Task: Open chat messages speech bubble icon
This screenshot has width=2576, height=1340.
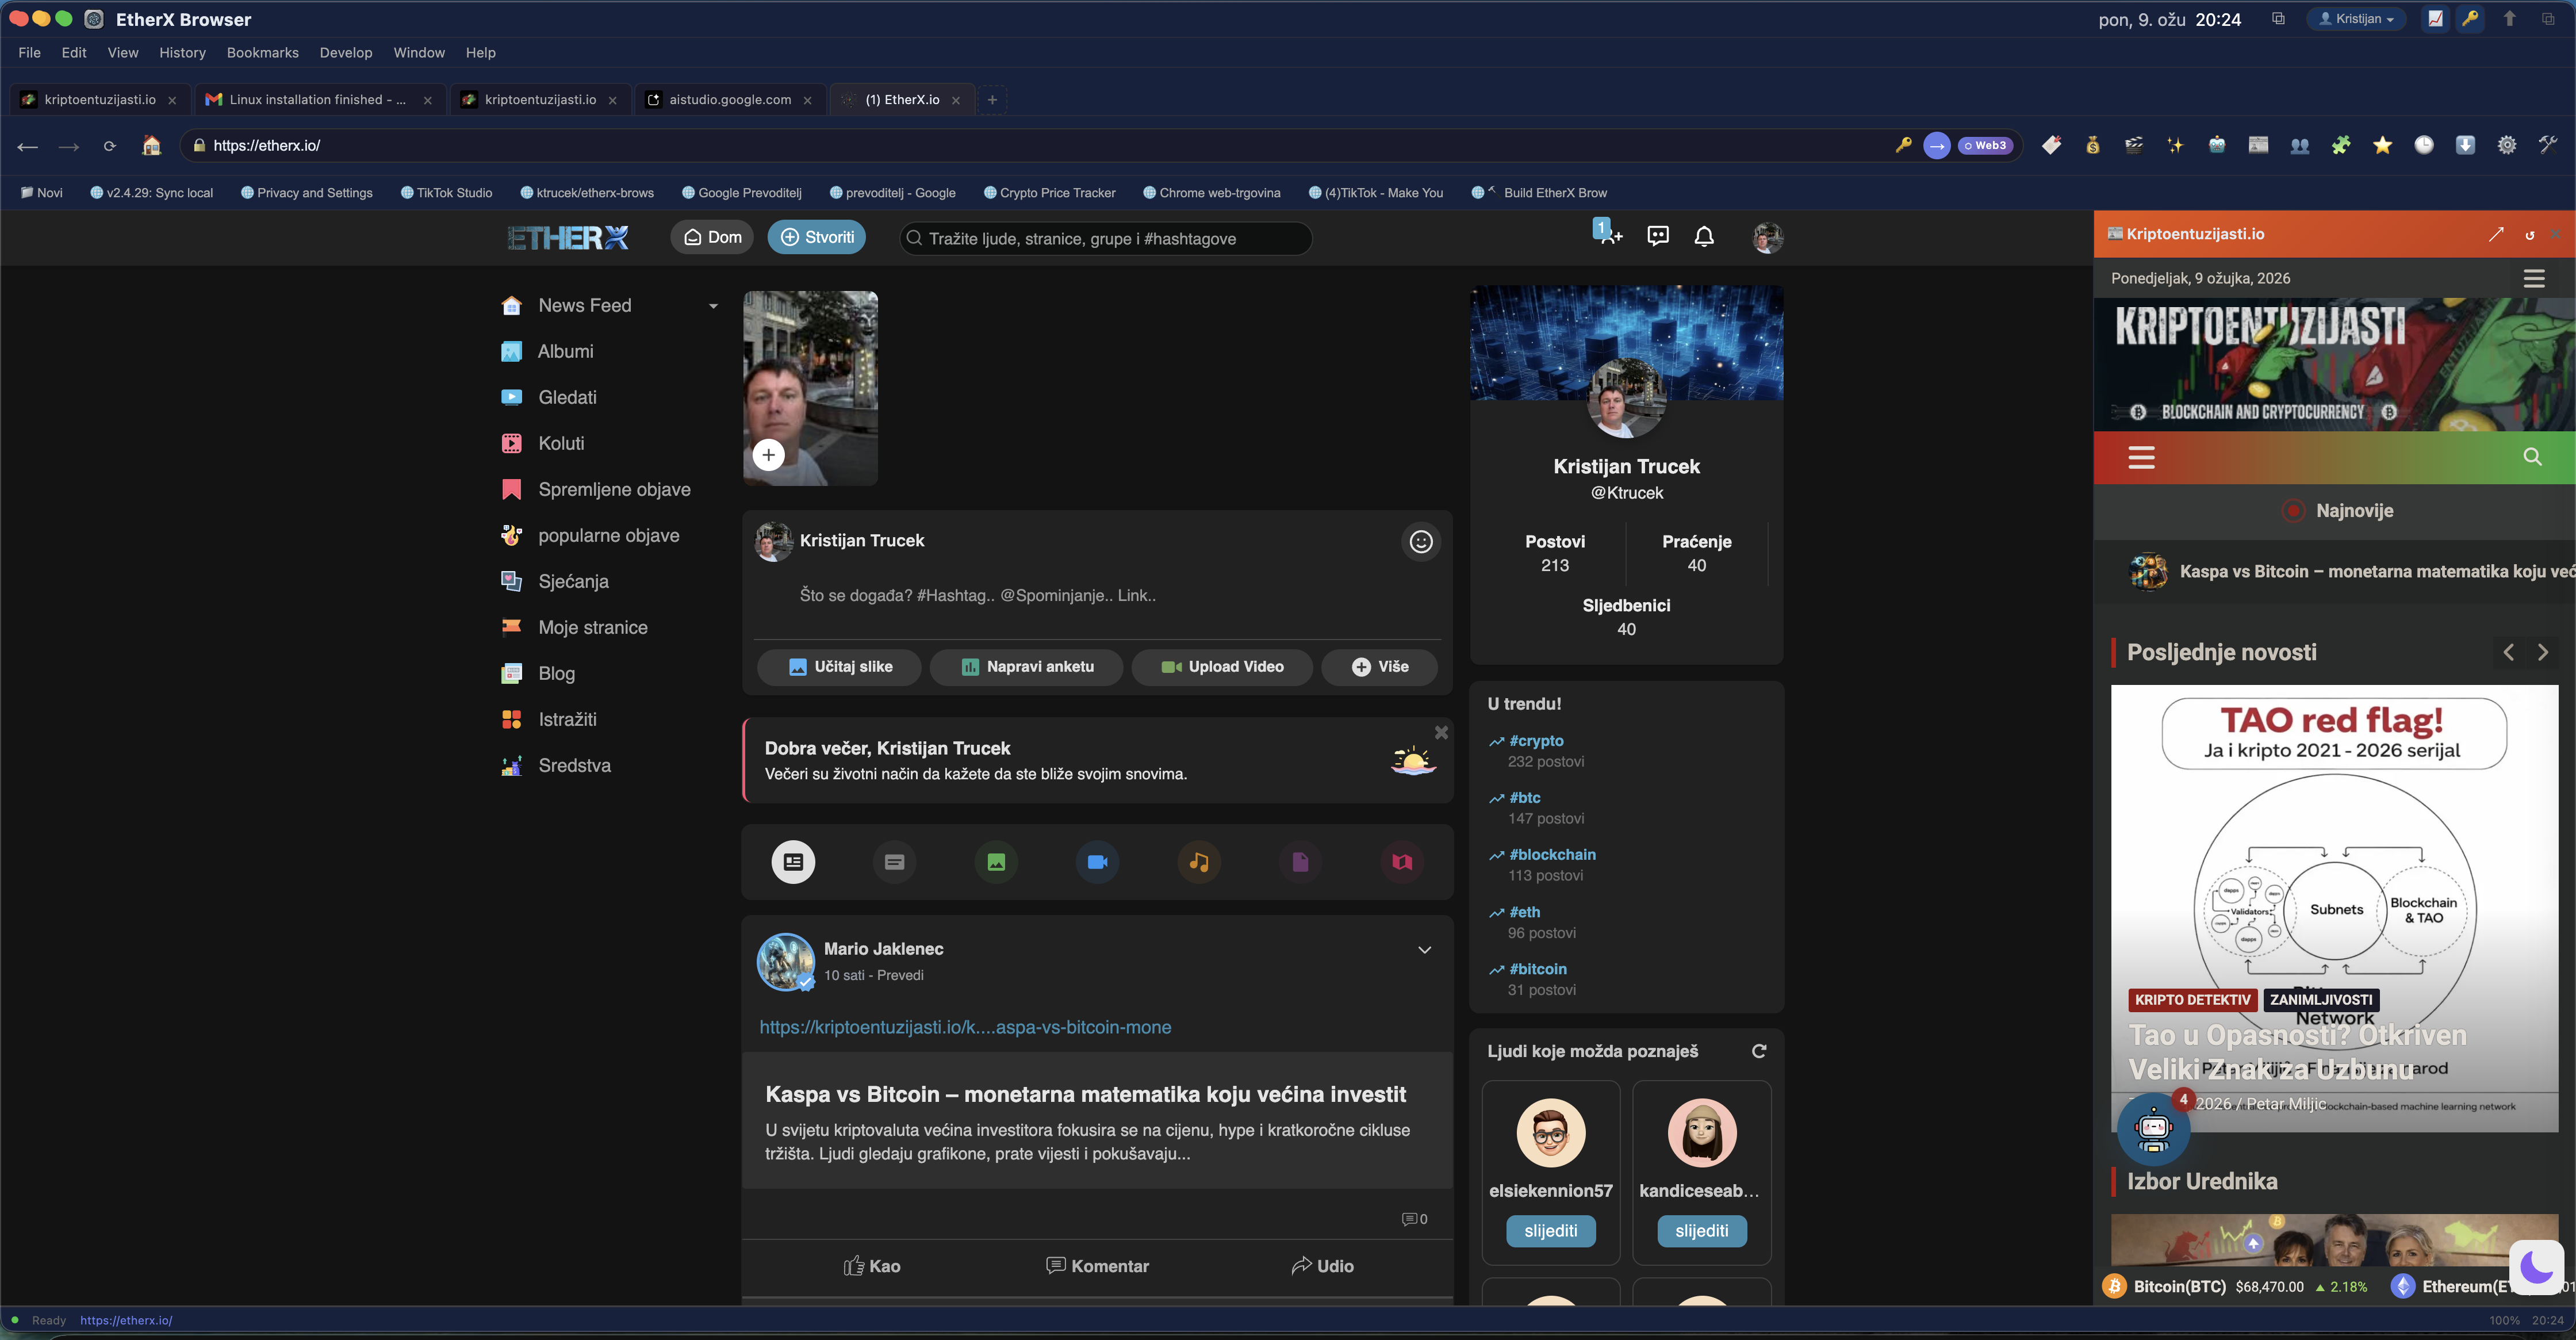Action: (1657, 236)
